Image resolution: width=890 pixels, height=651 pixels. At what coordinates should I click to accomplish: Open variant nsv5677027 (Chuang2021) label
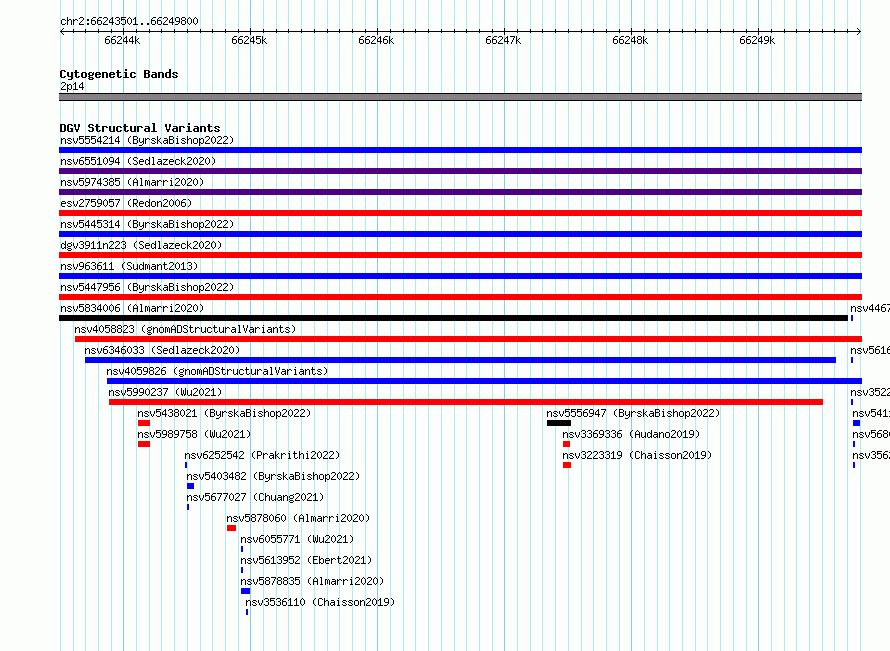click(x=255, y=497)
